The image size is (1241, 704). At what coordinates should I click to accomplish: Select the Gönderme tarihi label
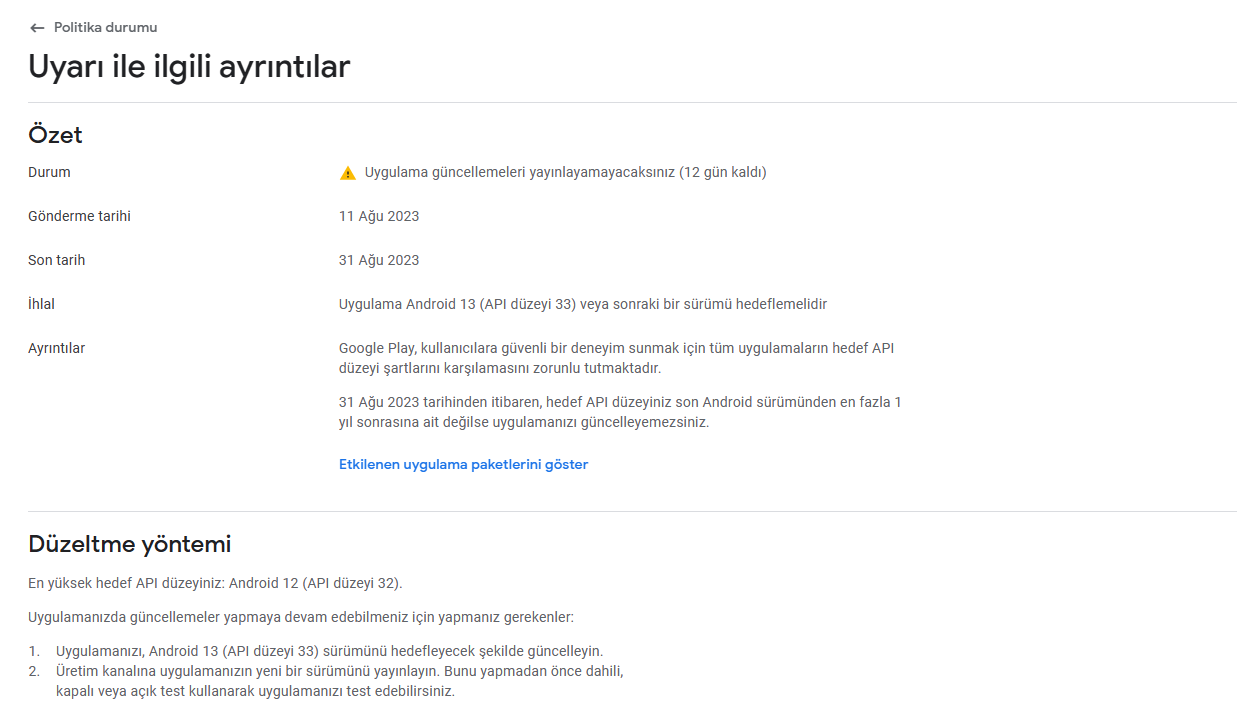(79, 216)
